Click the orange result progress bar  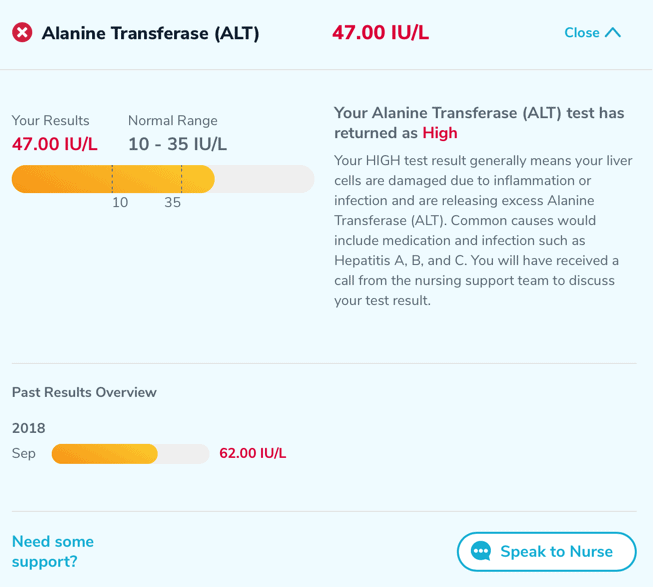tap(113, 179)
